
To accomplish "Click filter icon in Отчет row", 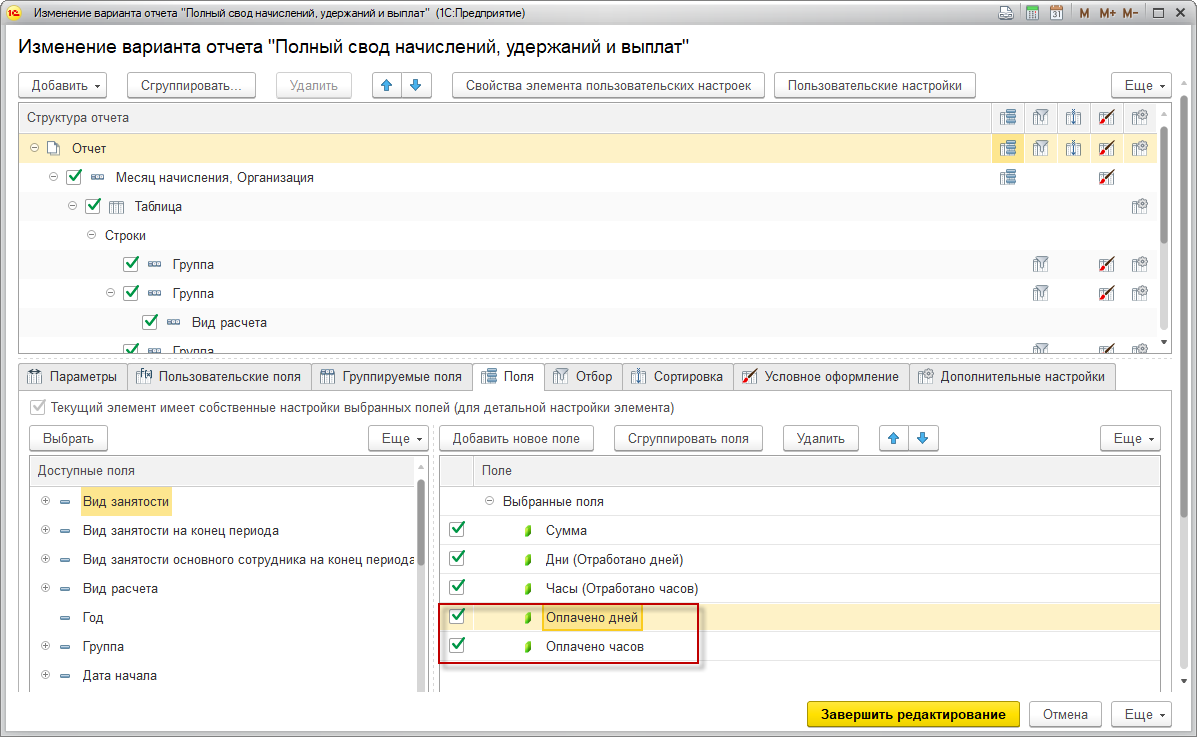I will 1041,148.
